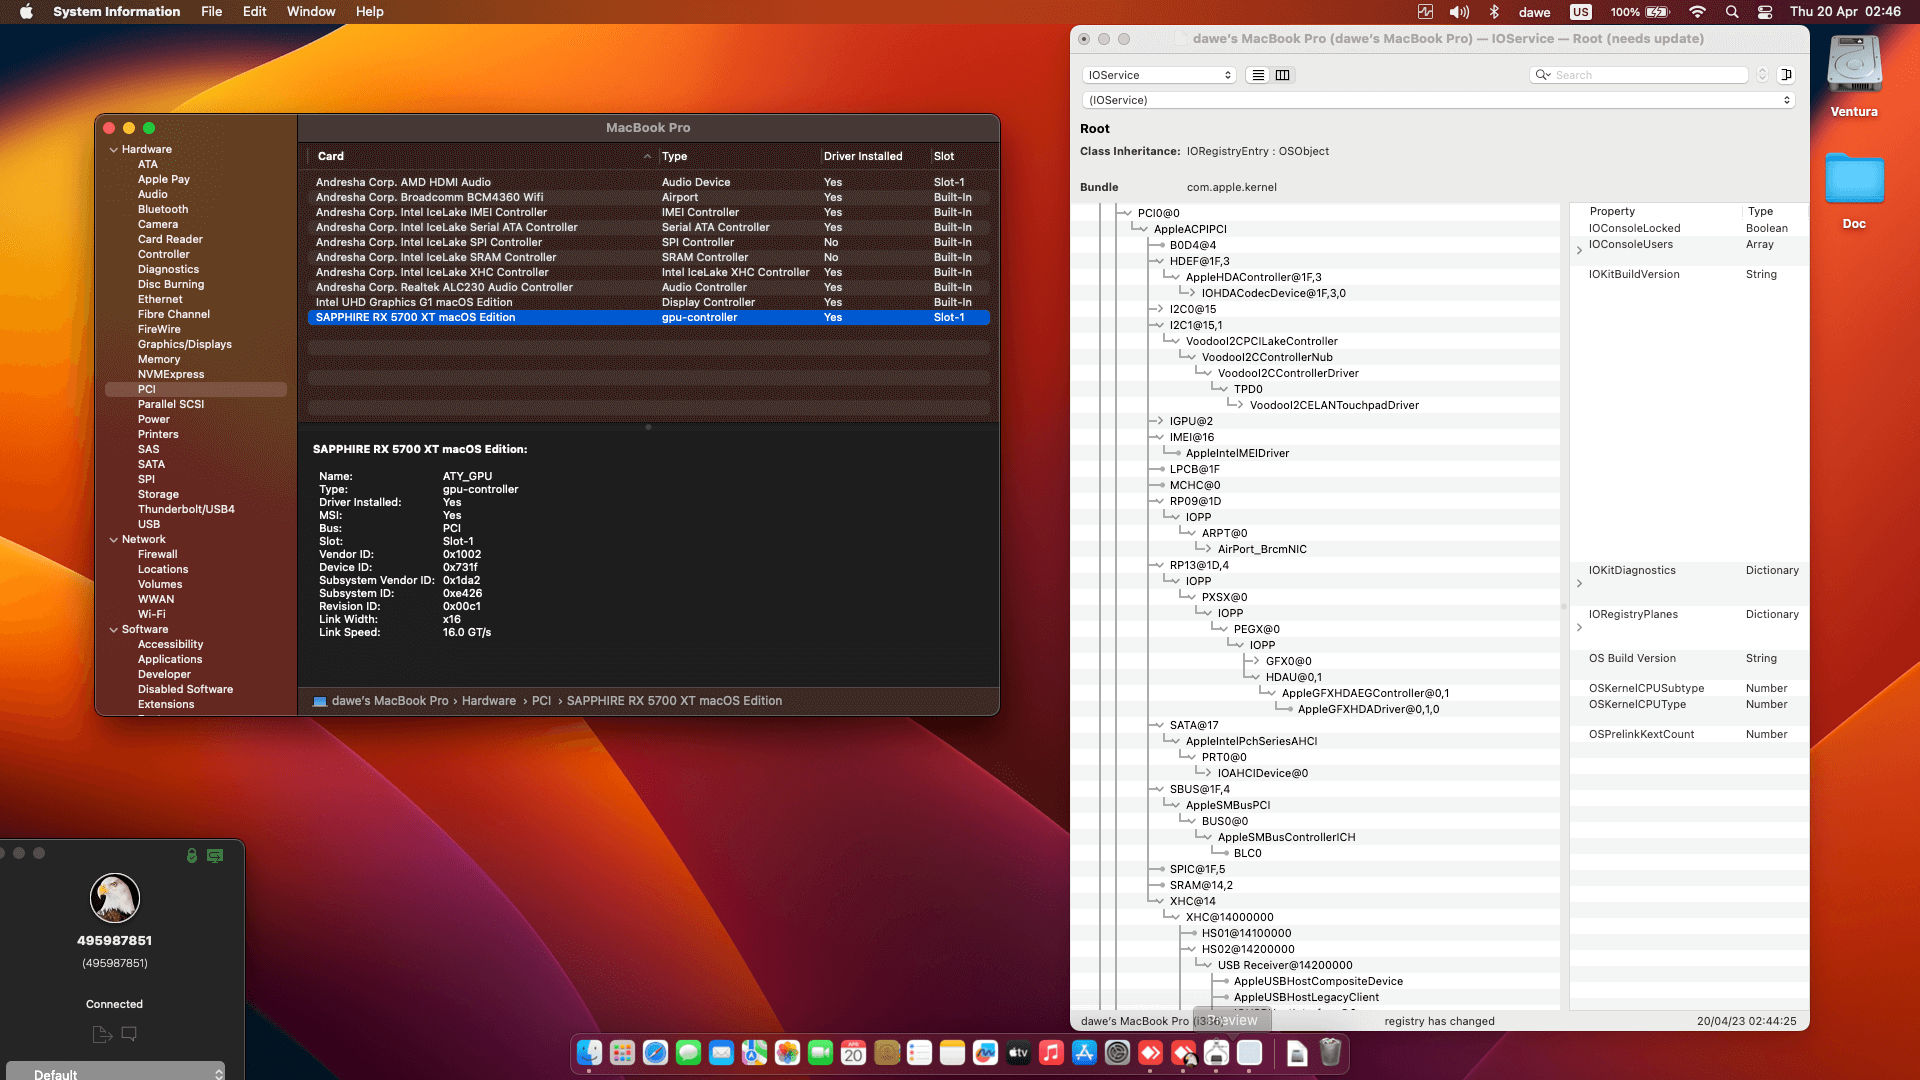
Task: Click Hardware in the bottom path bar
Action: [489, 701]
